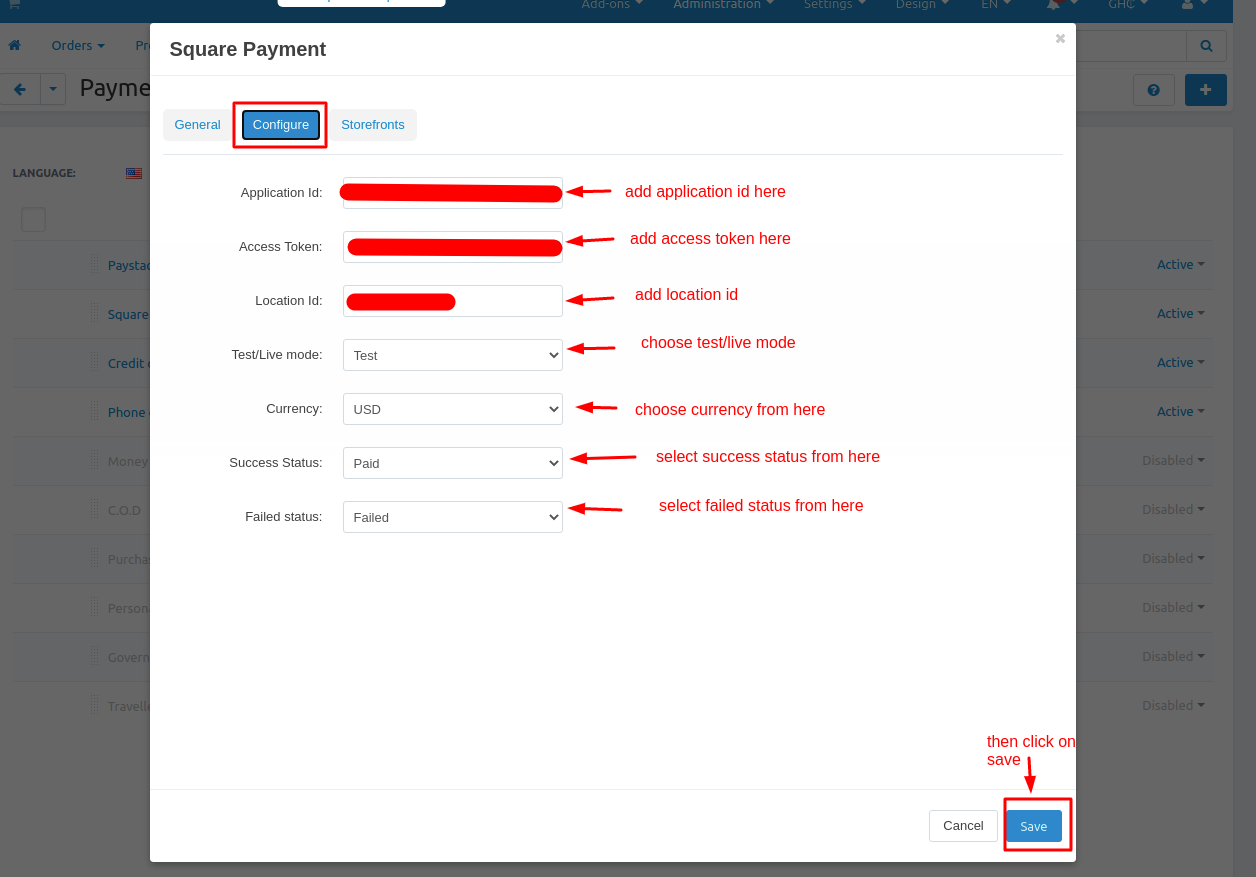The image size is (1256, 877).
Task: Click the search magnifier icon
Action: click(1206, 45)
